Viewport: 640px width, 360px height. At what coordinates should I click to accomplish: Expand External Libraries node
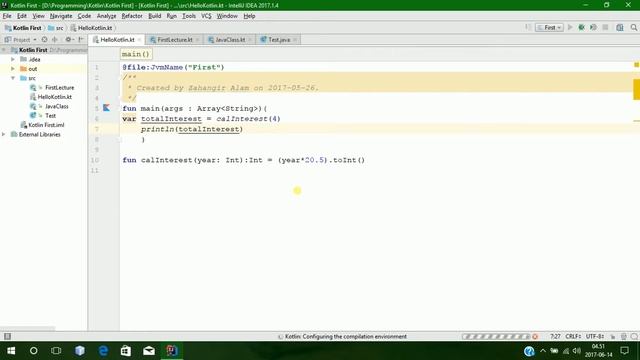4,134
